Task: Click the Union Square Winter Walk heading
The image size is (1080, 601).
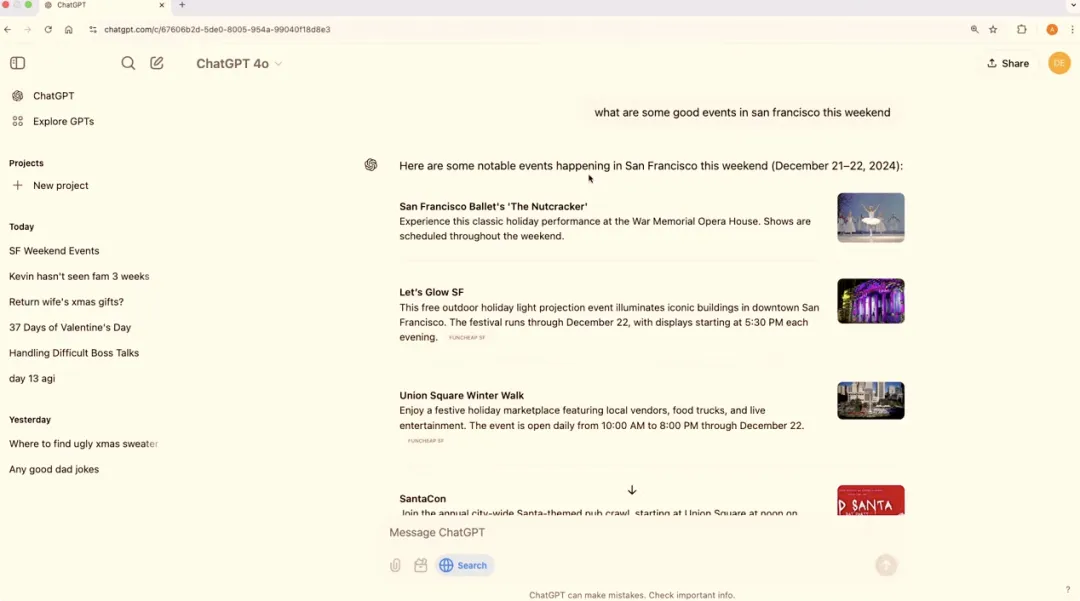Action: click(x=461, y=395)
